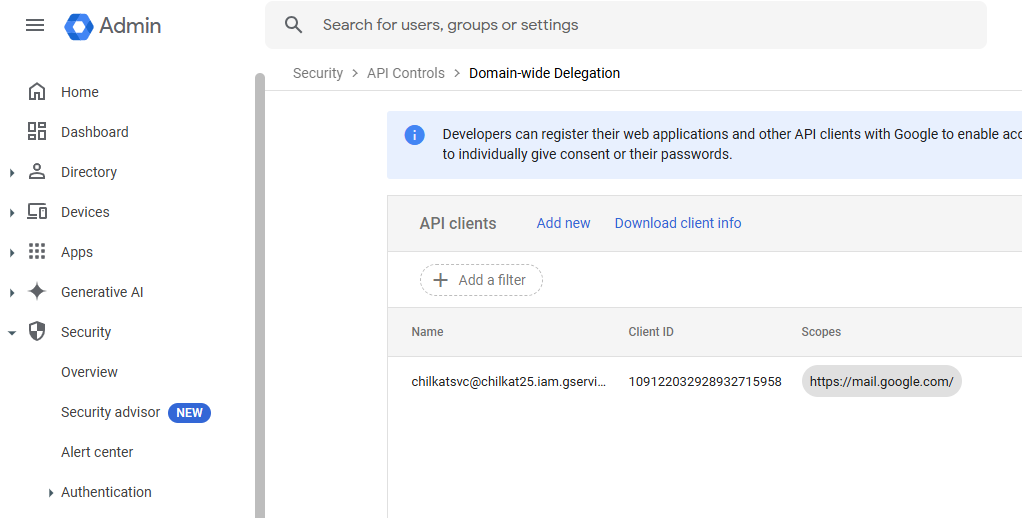The width and height of the screenshot is (1022, 518).
Task: Click the Apps grid icon in the sidebar
Action: tap(37, 252)
